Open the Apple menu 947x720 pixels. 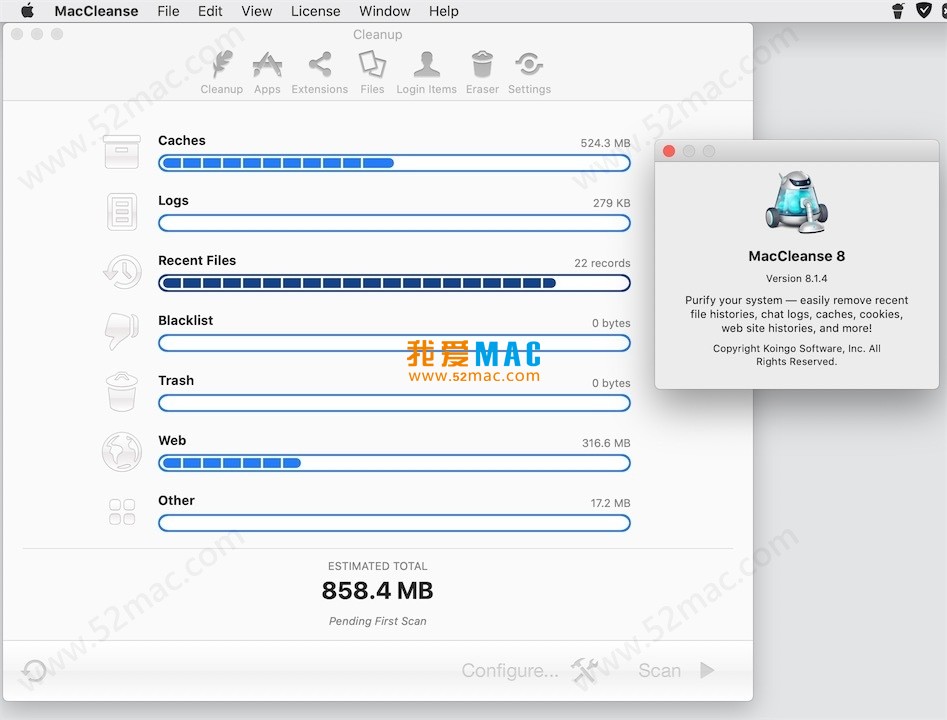pyautogui.click(x=27, y=11)
